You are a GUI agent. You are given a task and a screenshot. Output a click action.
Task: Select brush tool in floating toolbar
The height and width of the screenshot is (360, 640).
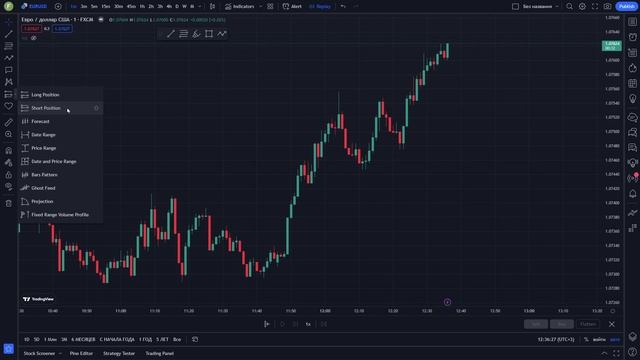click(x=196, y=34)
